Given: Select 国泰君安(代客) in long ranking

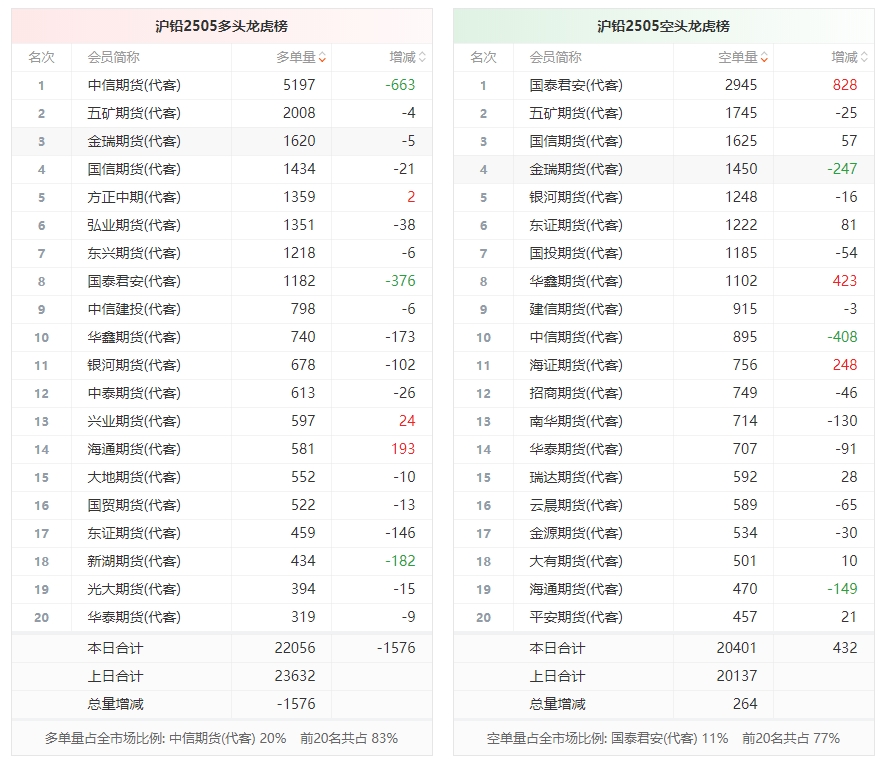Looking at the screenshot, I should (x=134, y=281).
